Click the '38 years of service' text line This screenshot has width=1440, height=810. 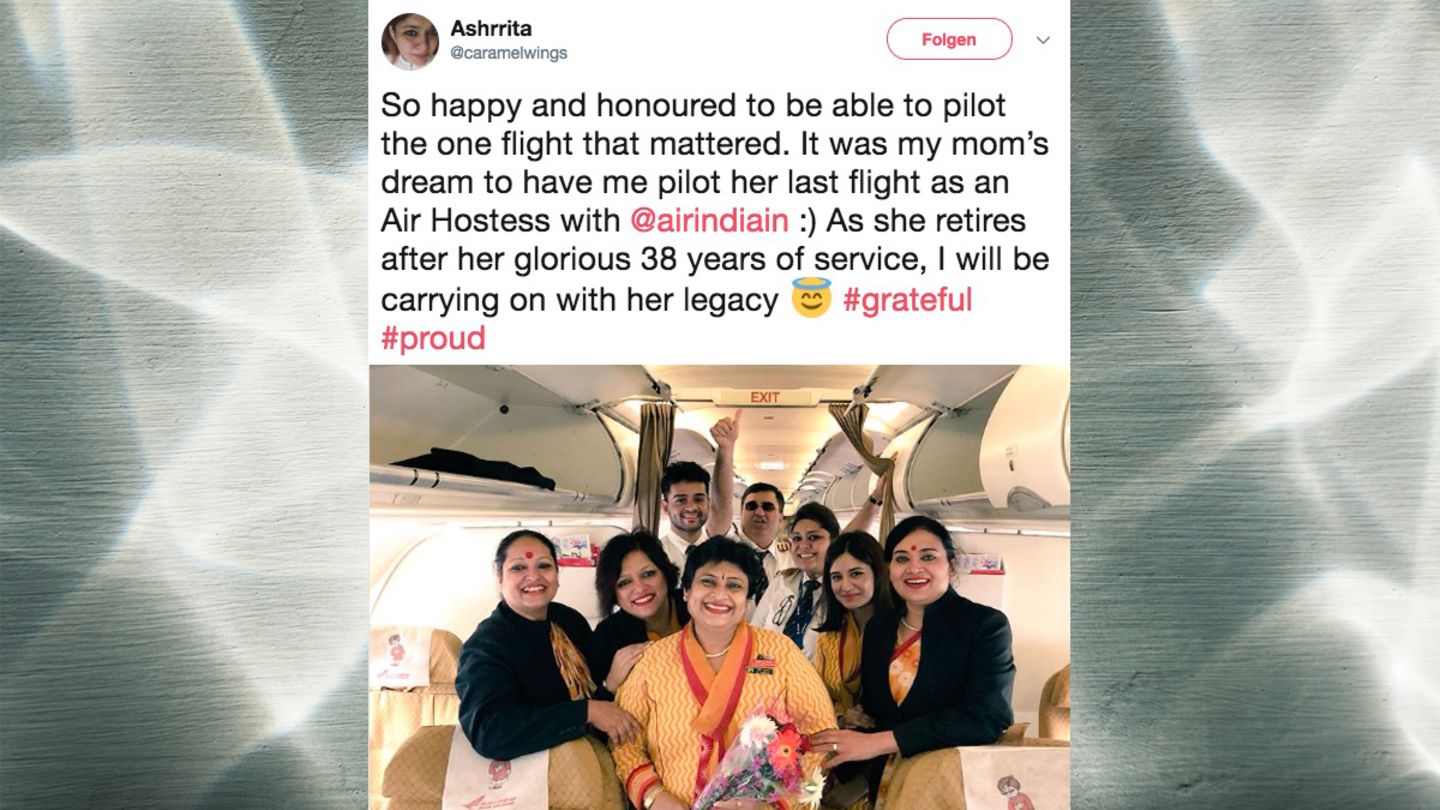[x=714, y=259]
